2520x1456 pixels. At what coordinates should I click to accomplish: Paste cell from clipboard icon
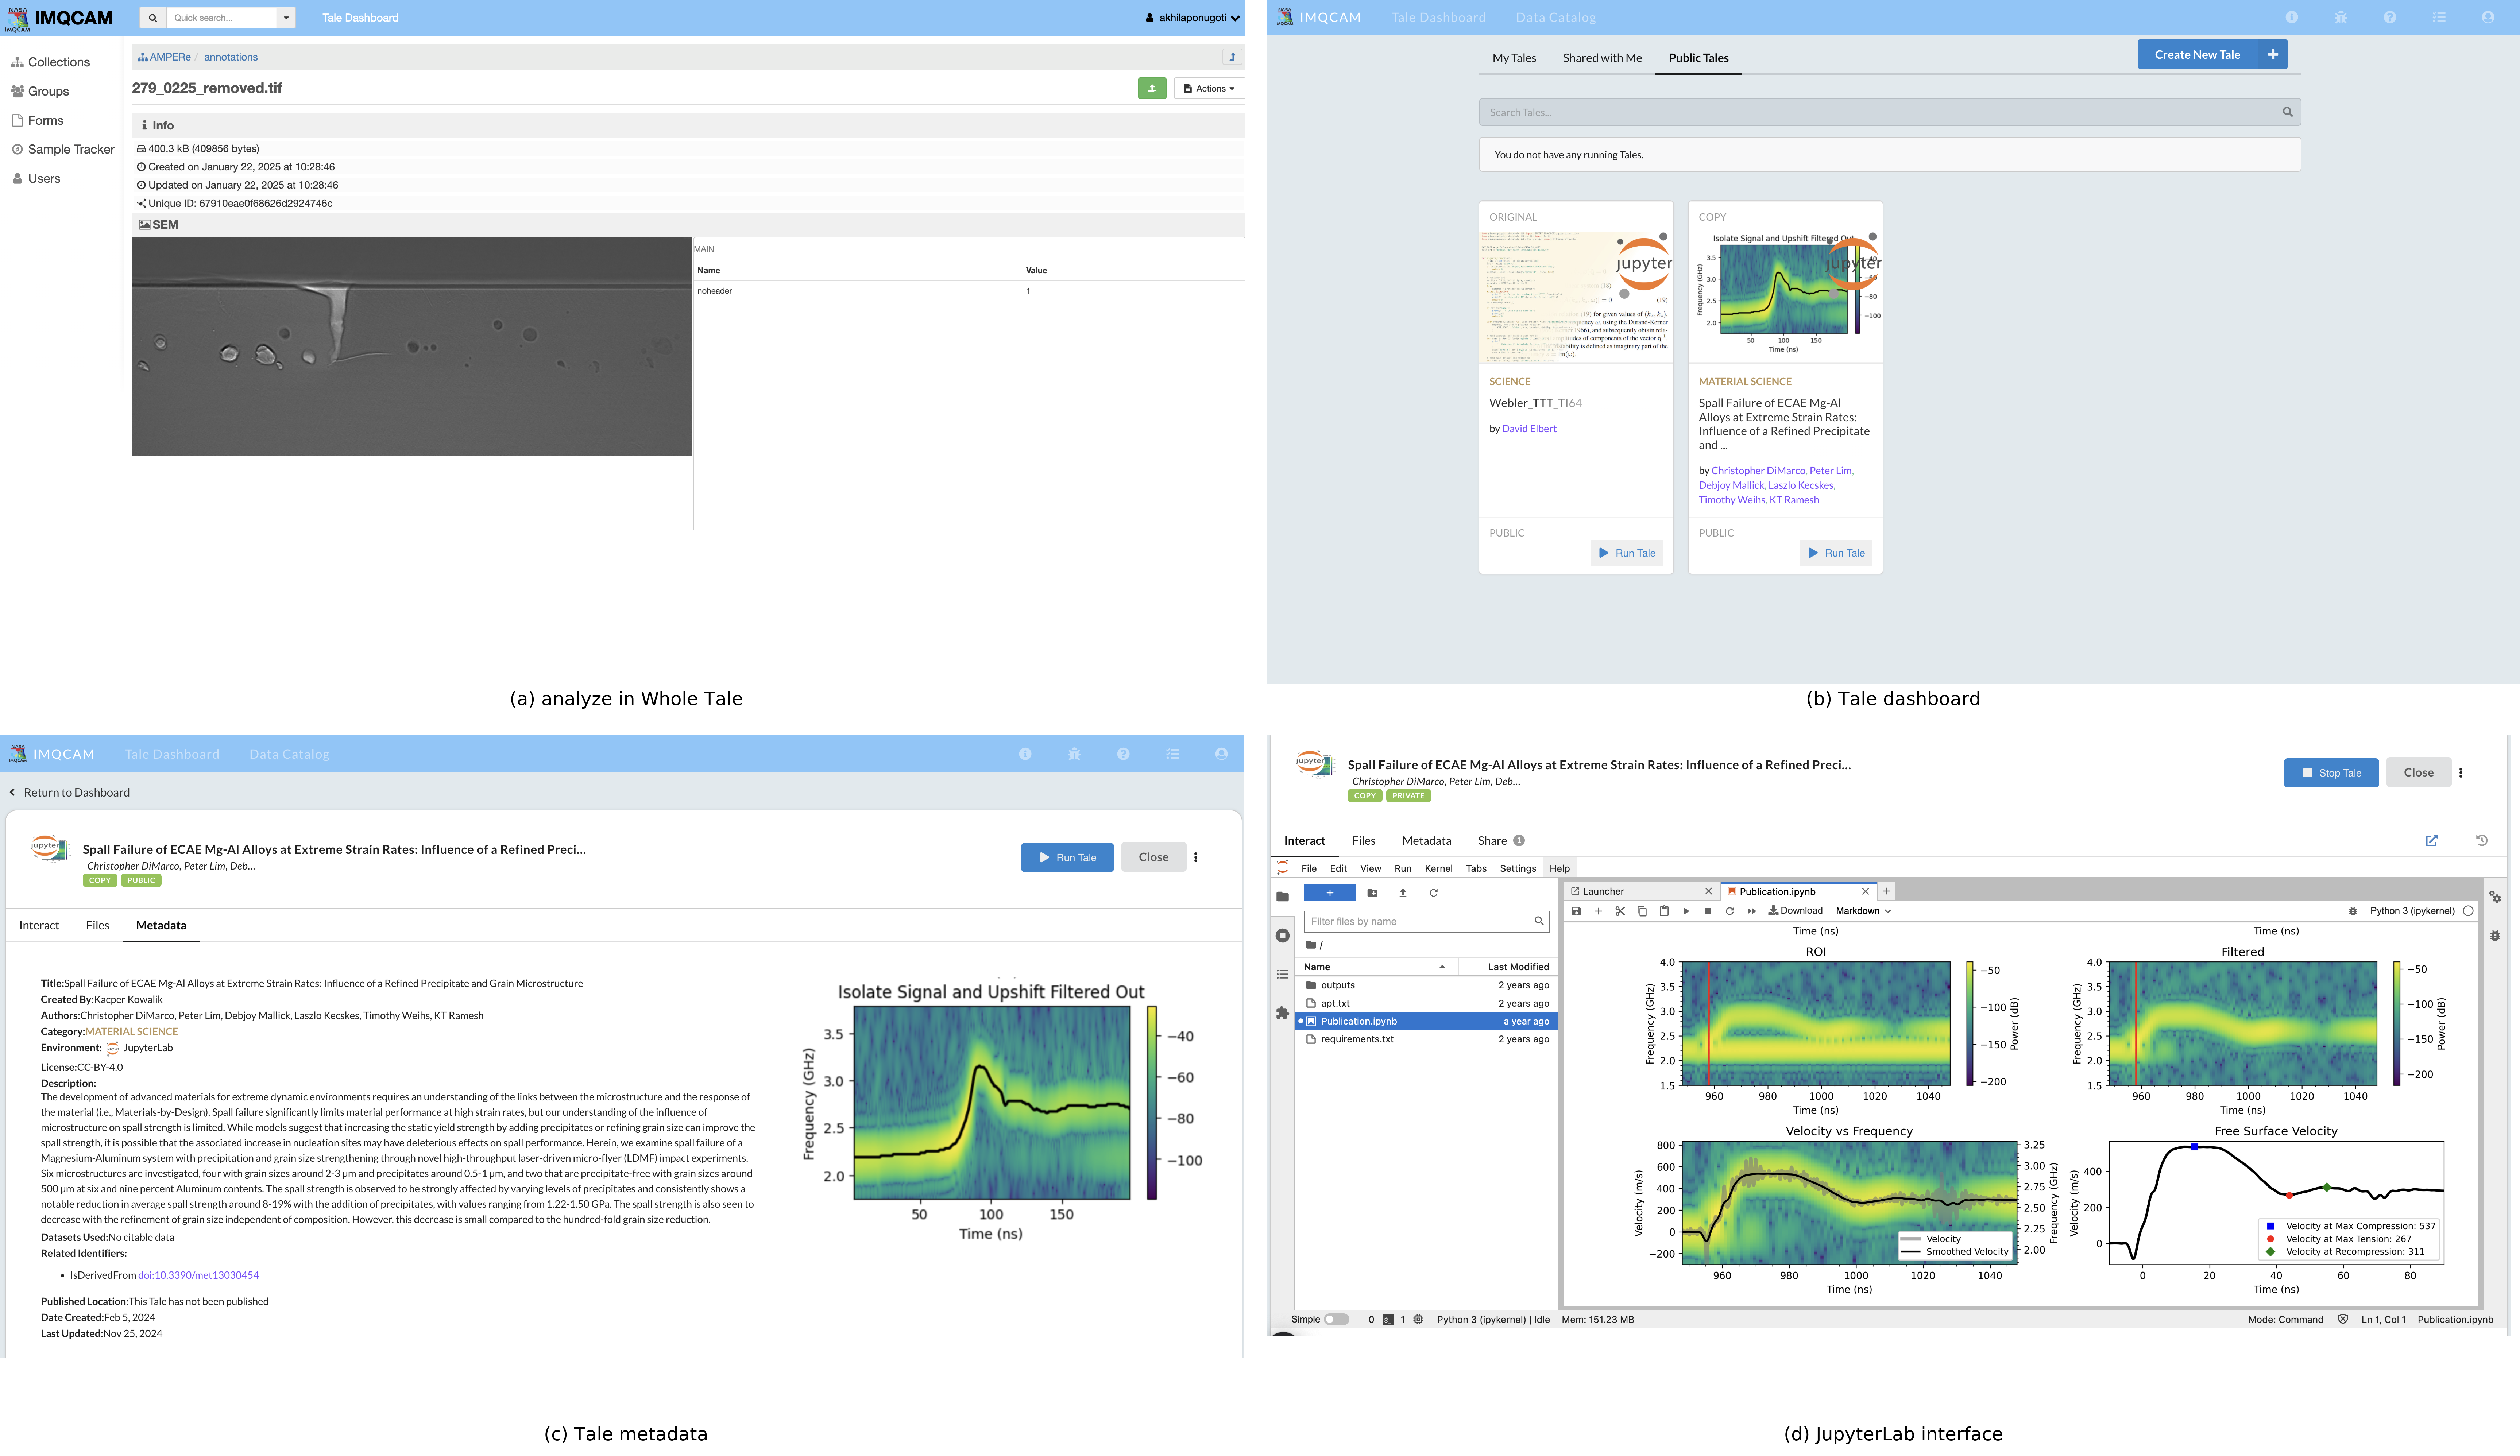pos(1664,911)
